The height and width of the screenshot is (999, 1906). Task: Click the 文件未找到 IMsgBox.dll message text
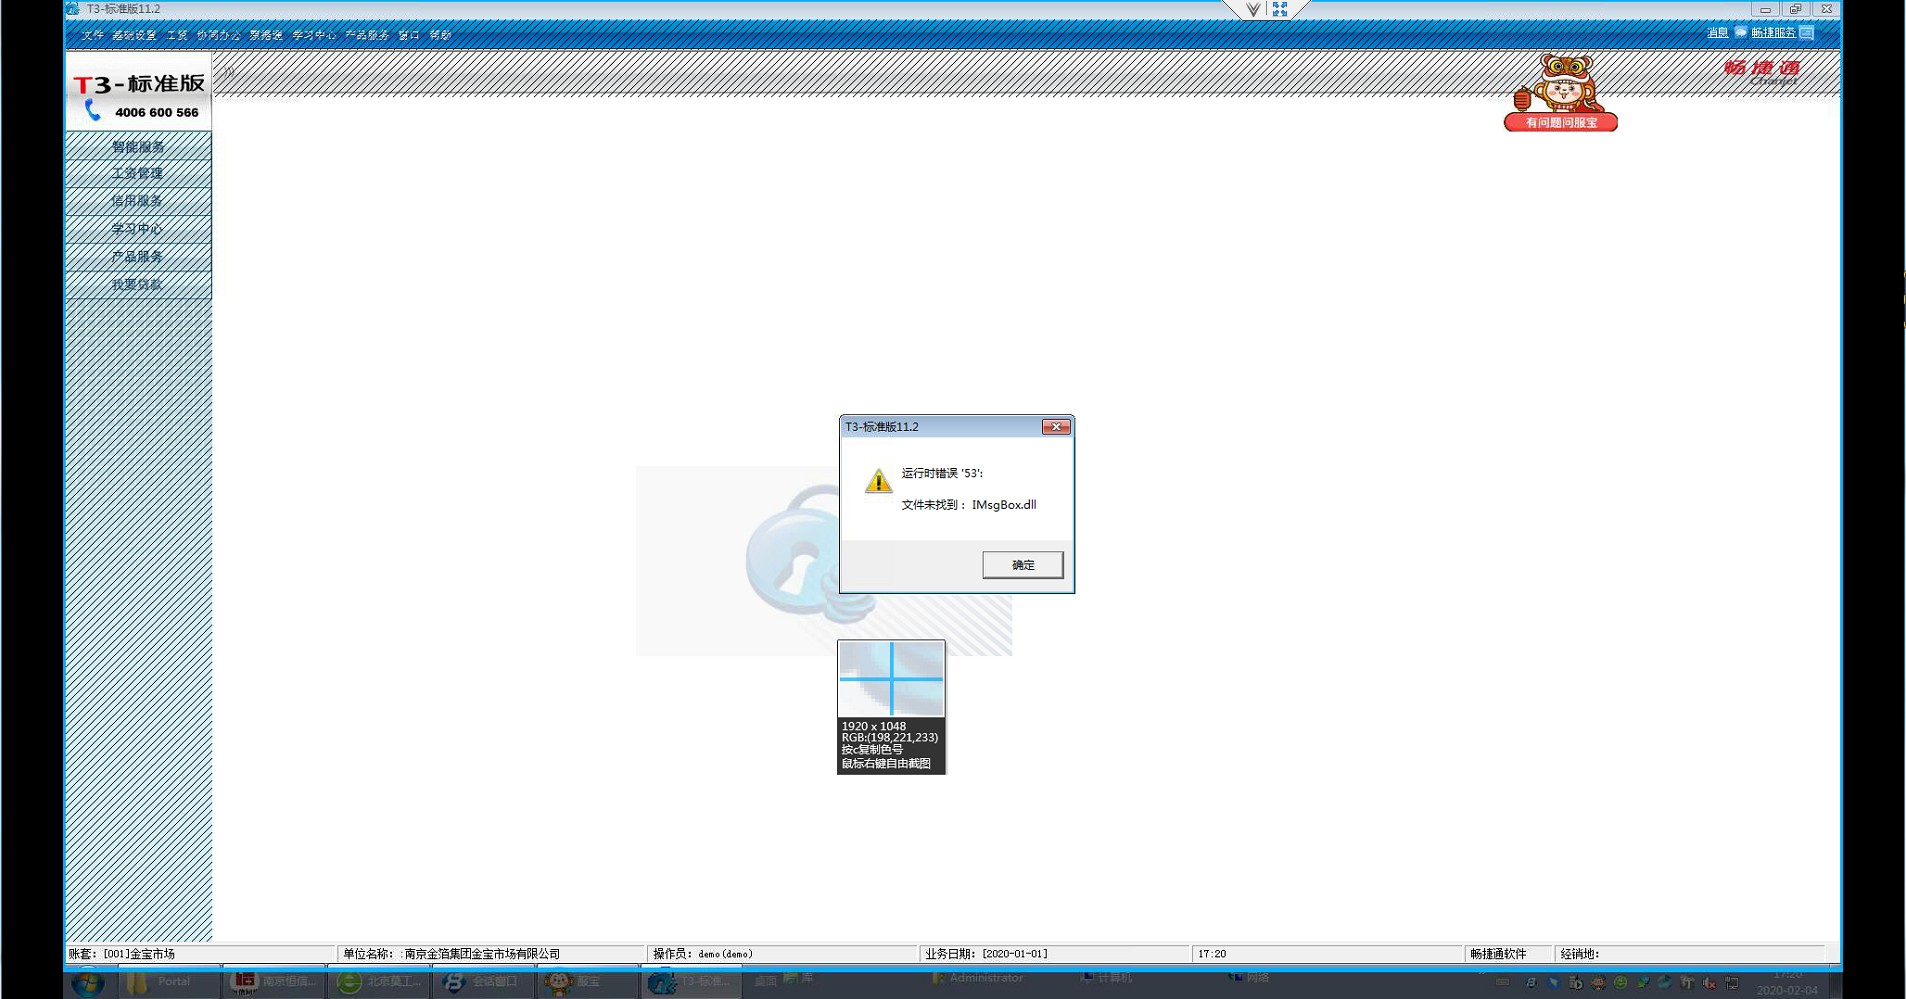pos(969,505)
